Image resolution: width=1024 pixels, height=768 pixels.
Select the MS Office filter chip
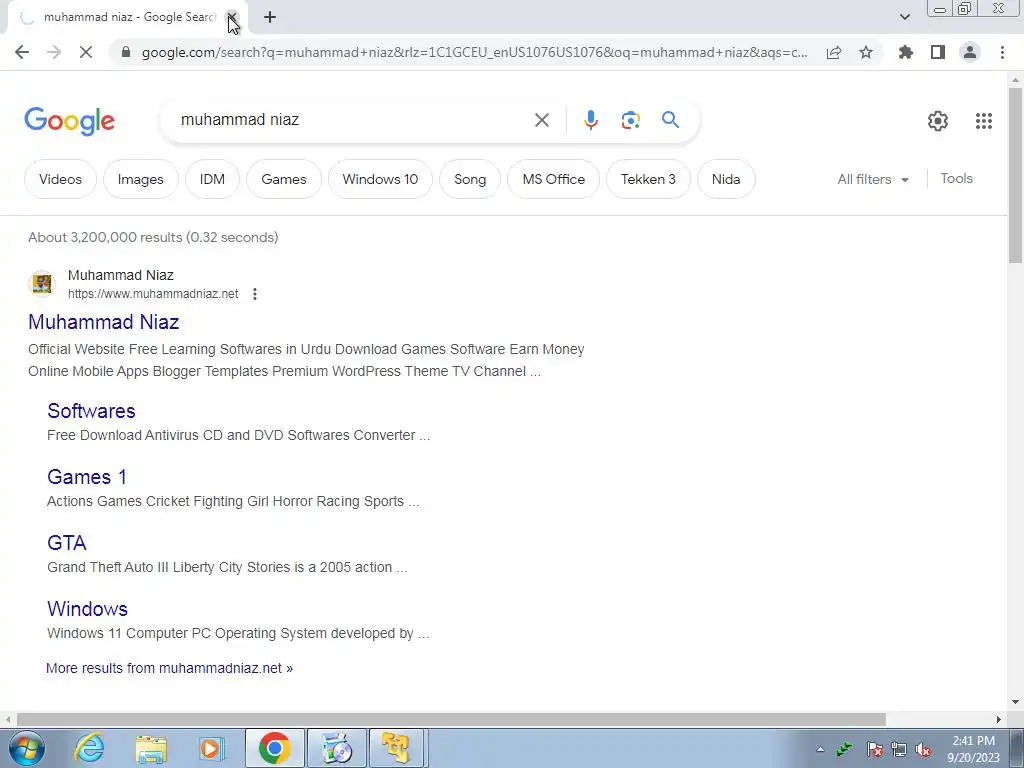(554, 179)
